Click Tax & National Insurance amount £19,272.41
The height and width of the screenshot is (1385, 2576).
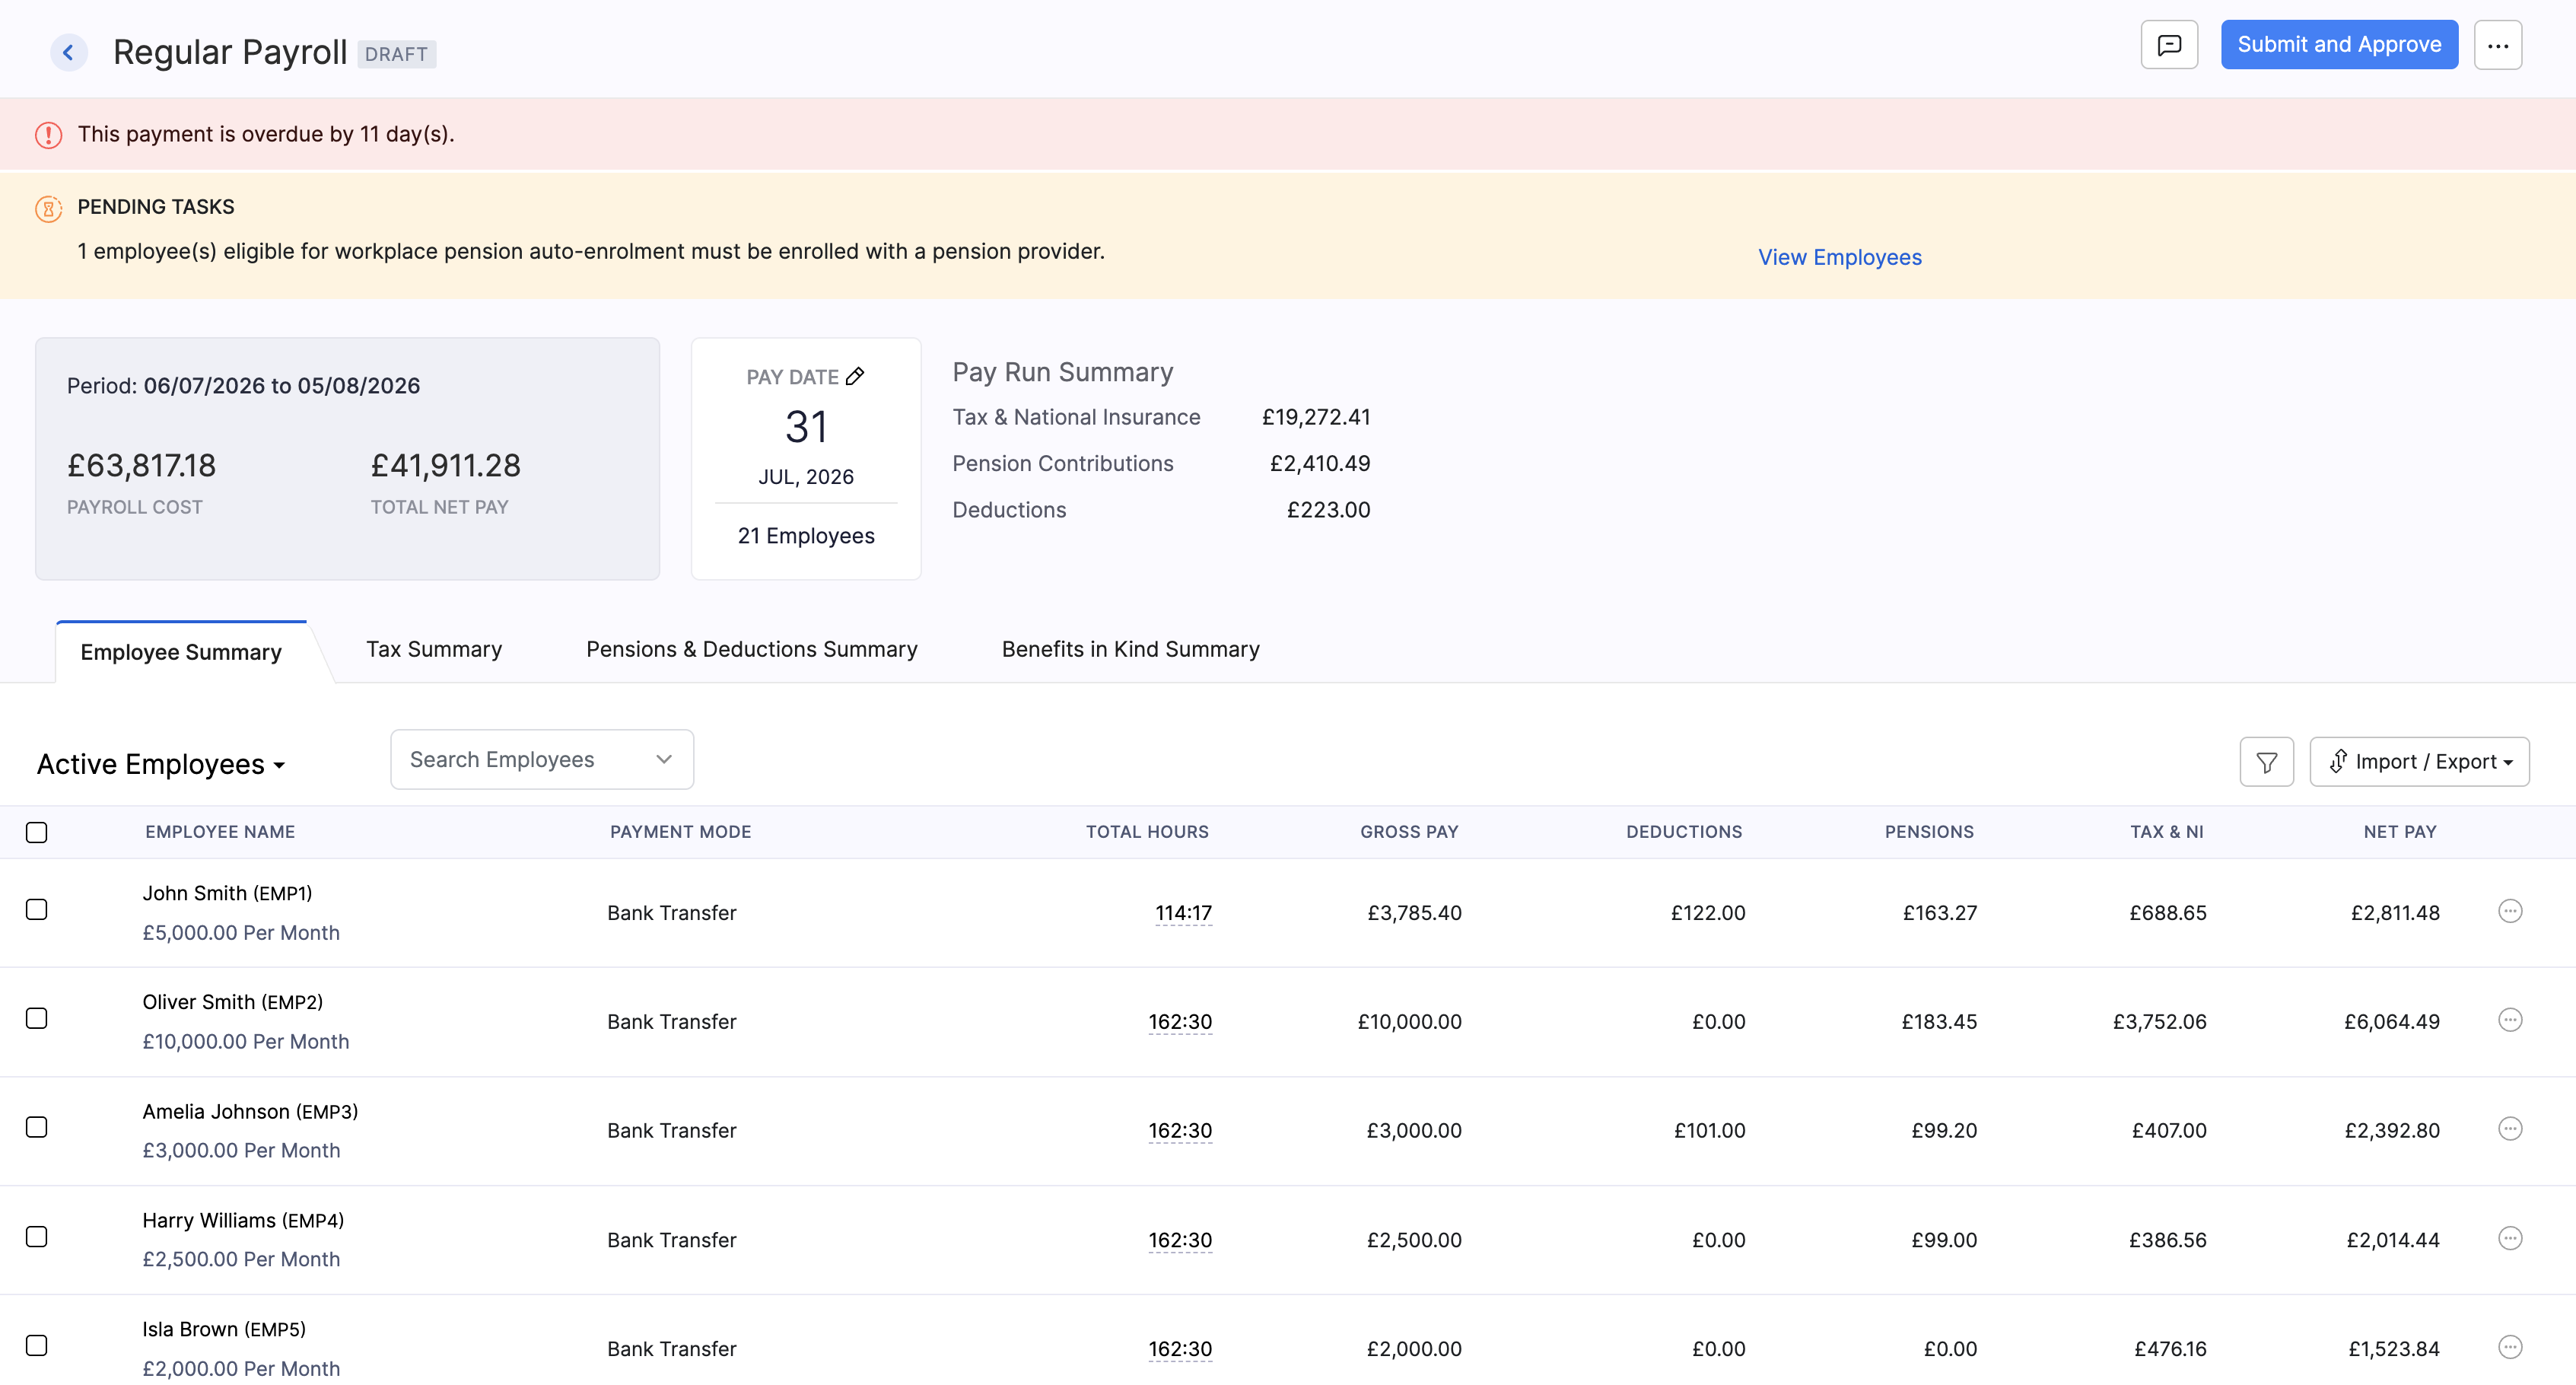[x=1316, y=417]
